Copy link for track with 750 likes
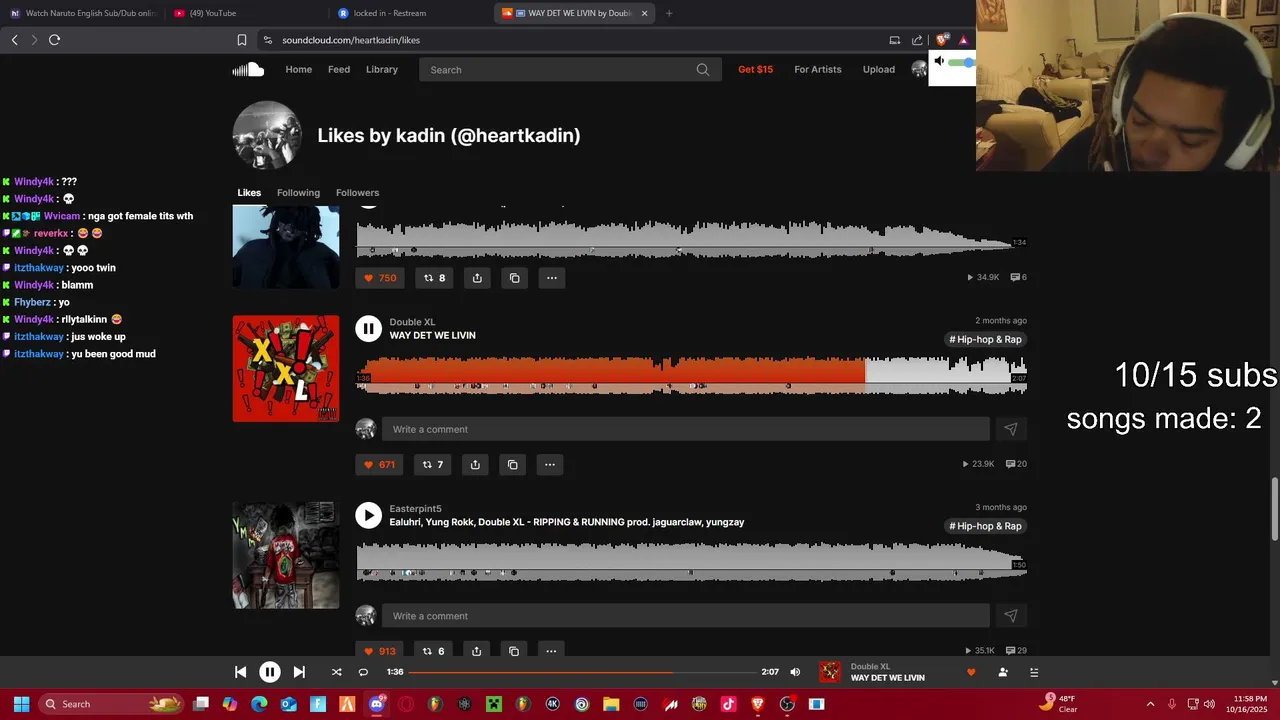Screen dimensions: 1280x720 click(x=514, y=278)
